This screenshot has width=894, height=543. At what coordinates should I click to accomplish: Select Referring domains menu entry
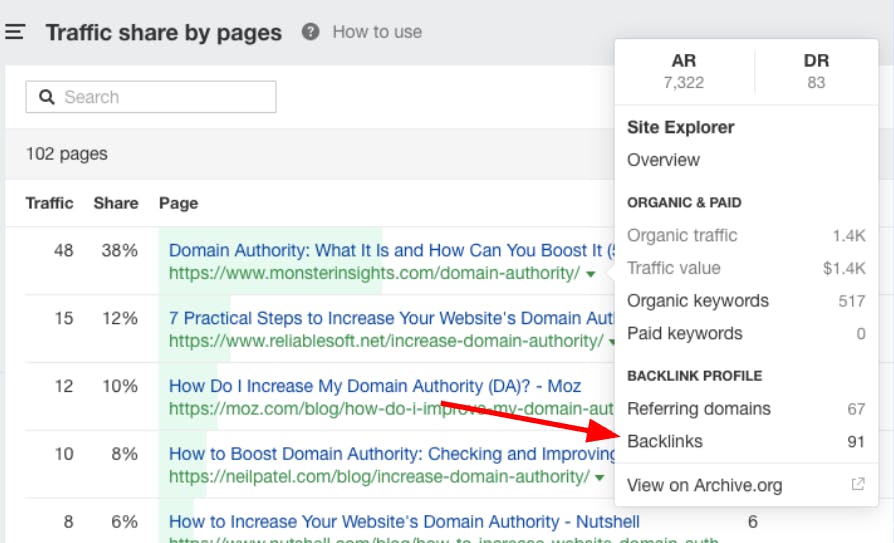[746, 409]
